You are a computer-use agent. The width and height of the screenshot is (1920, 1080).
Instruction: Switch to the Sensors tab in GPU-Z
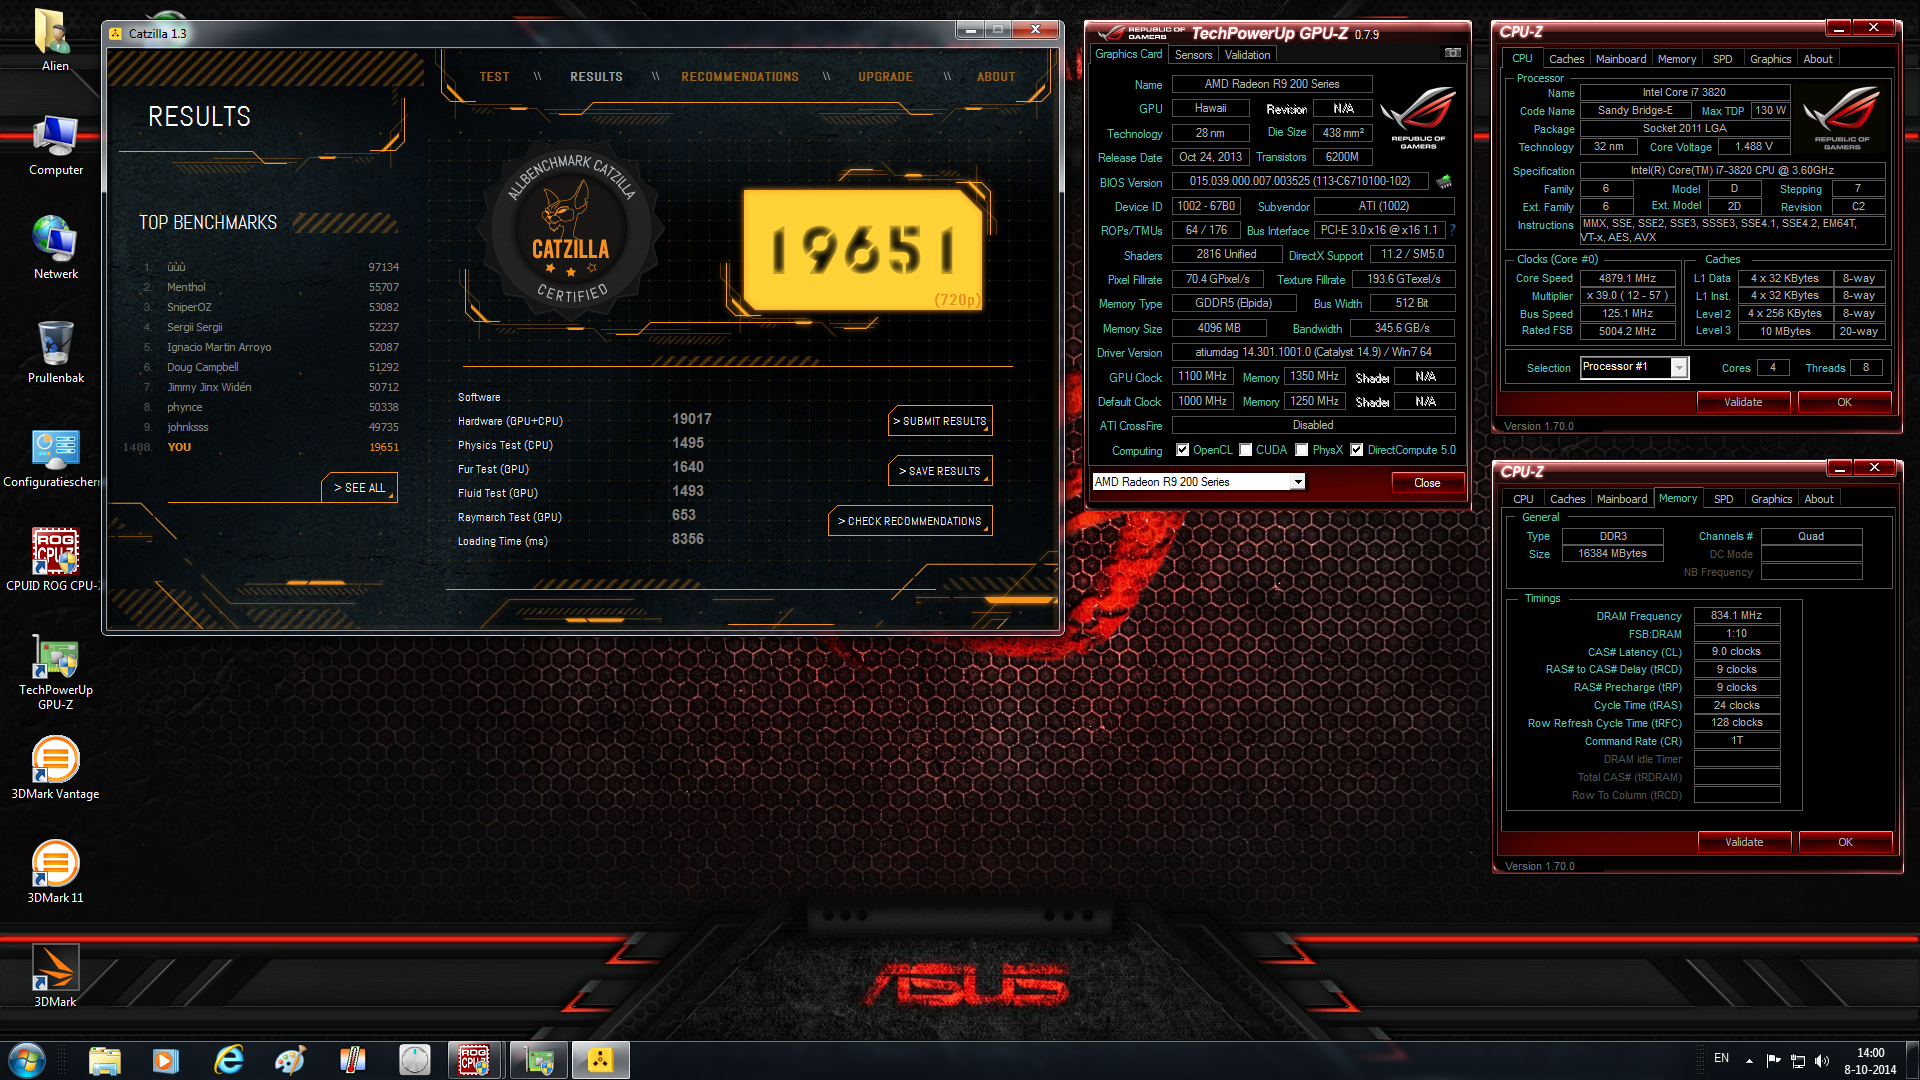(x=1193, y=55)
